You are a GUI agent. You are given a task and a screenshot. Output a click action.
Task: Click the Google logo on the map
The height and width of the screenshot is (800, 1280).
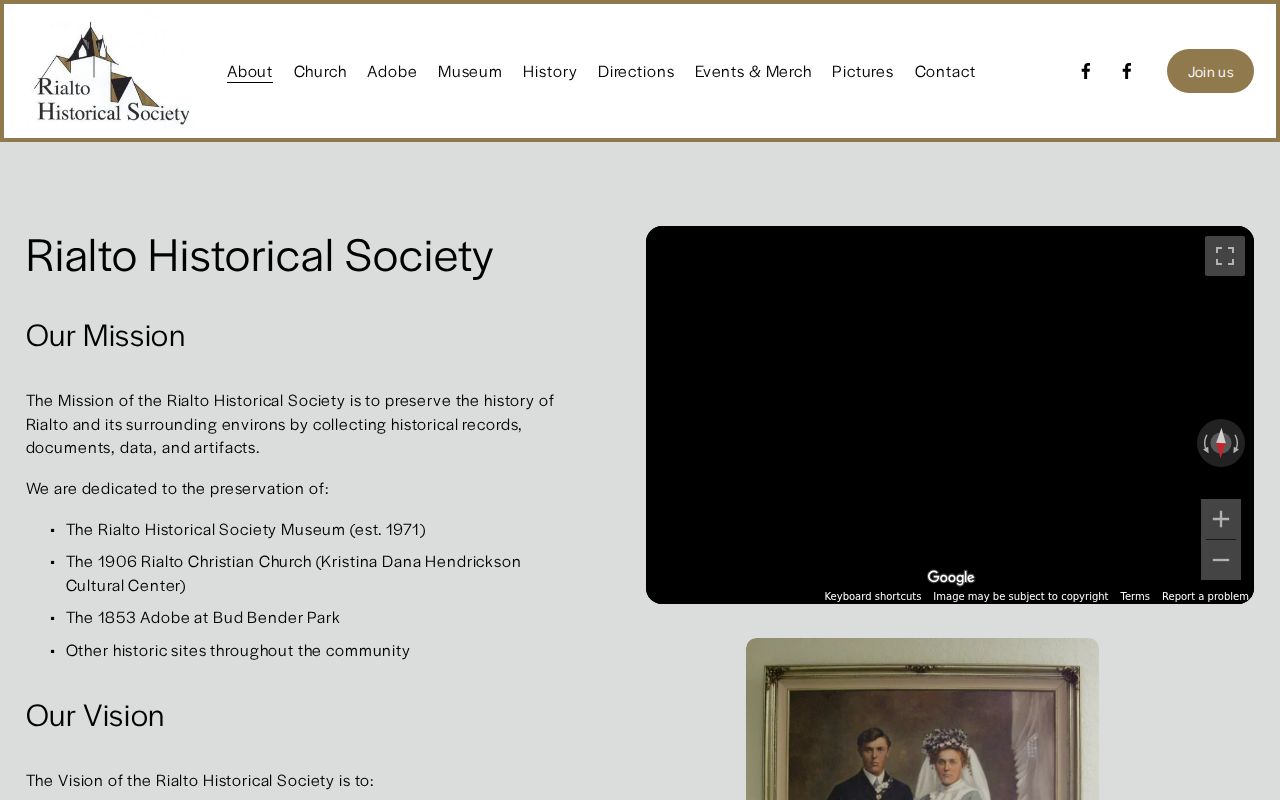click(x=951, y=577)
